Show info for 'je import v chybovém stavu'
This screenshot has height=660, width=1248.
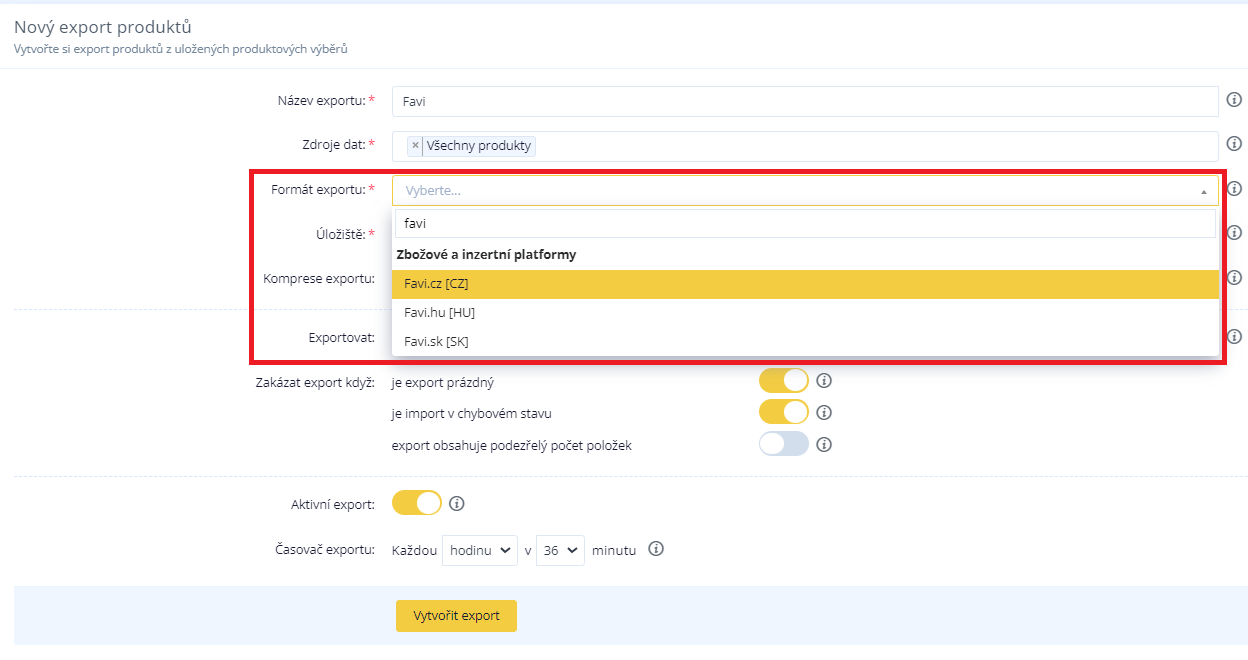[824, 412]
